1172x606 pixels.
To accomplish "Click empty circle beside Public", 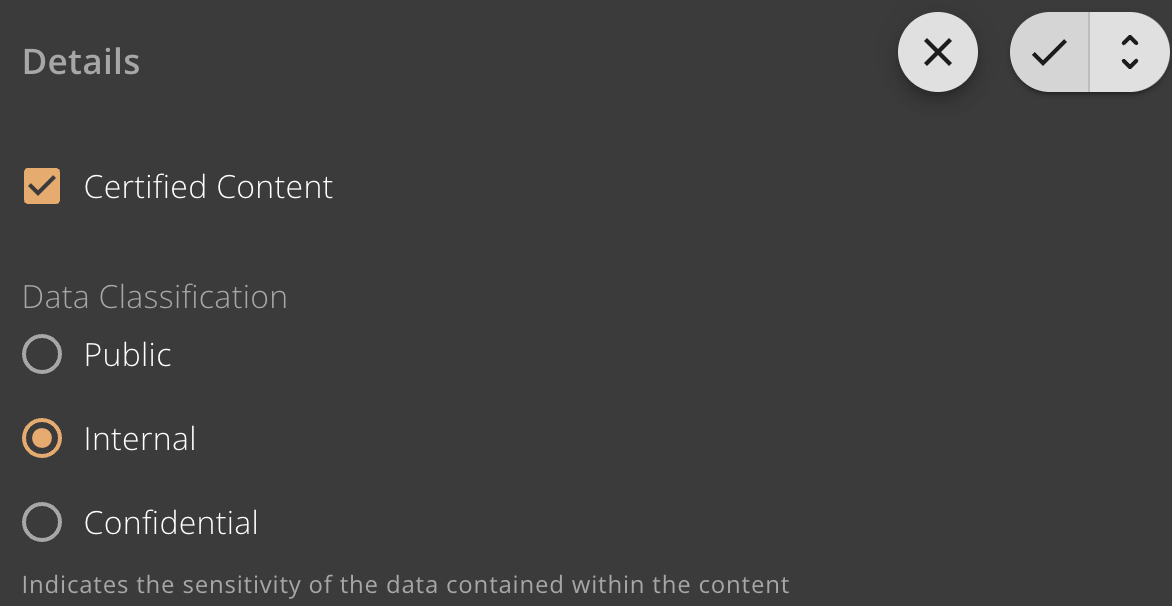I will tap(42, 353).
